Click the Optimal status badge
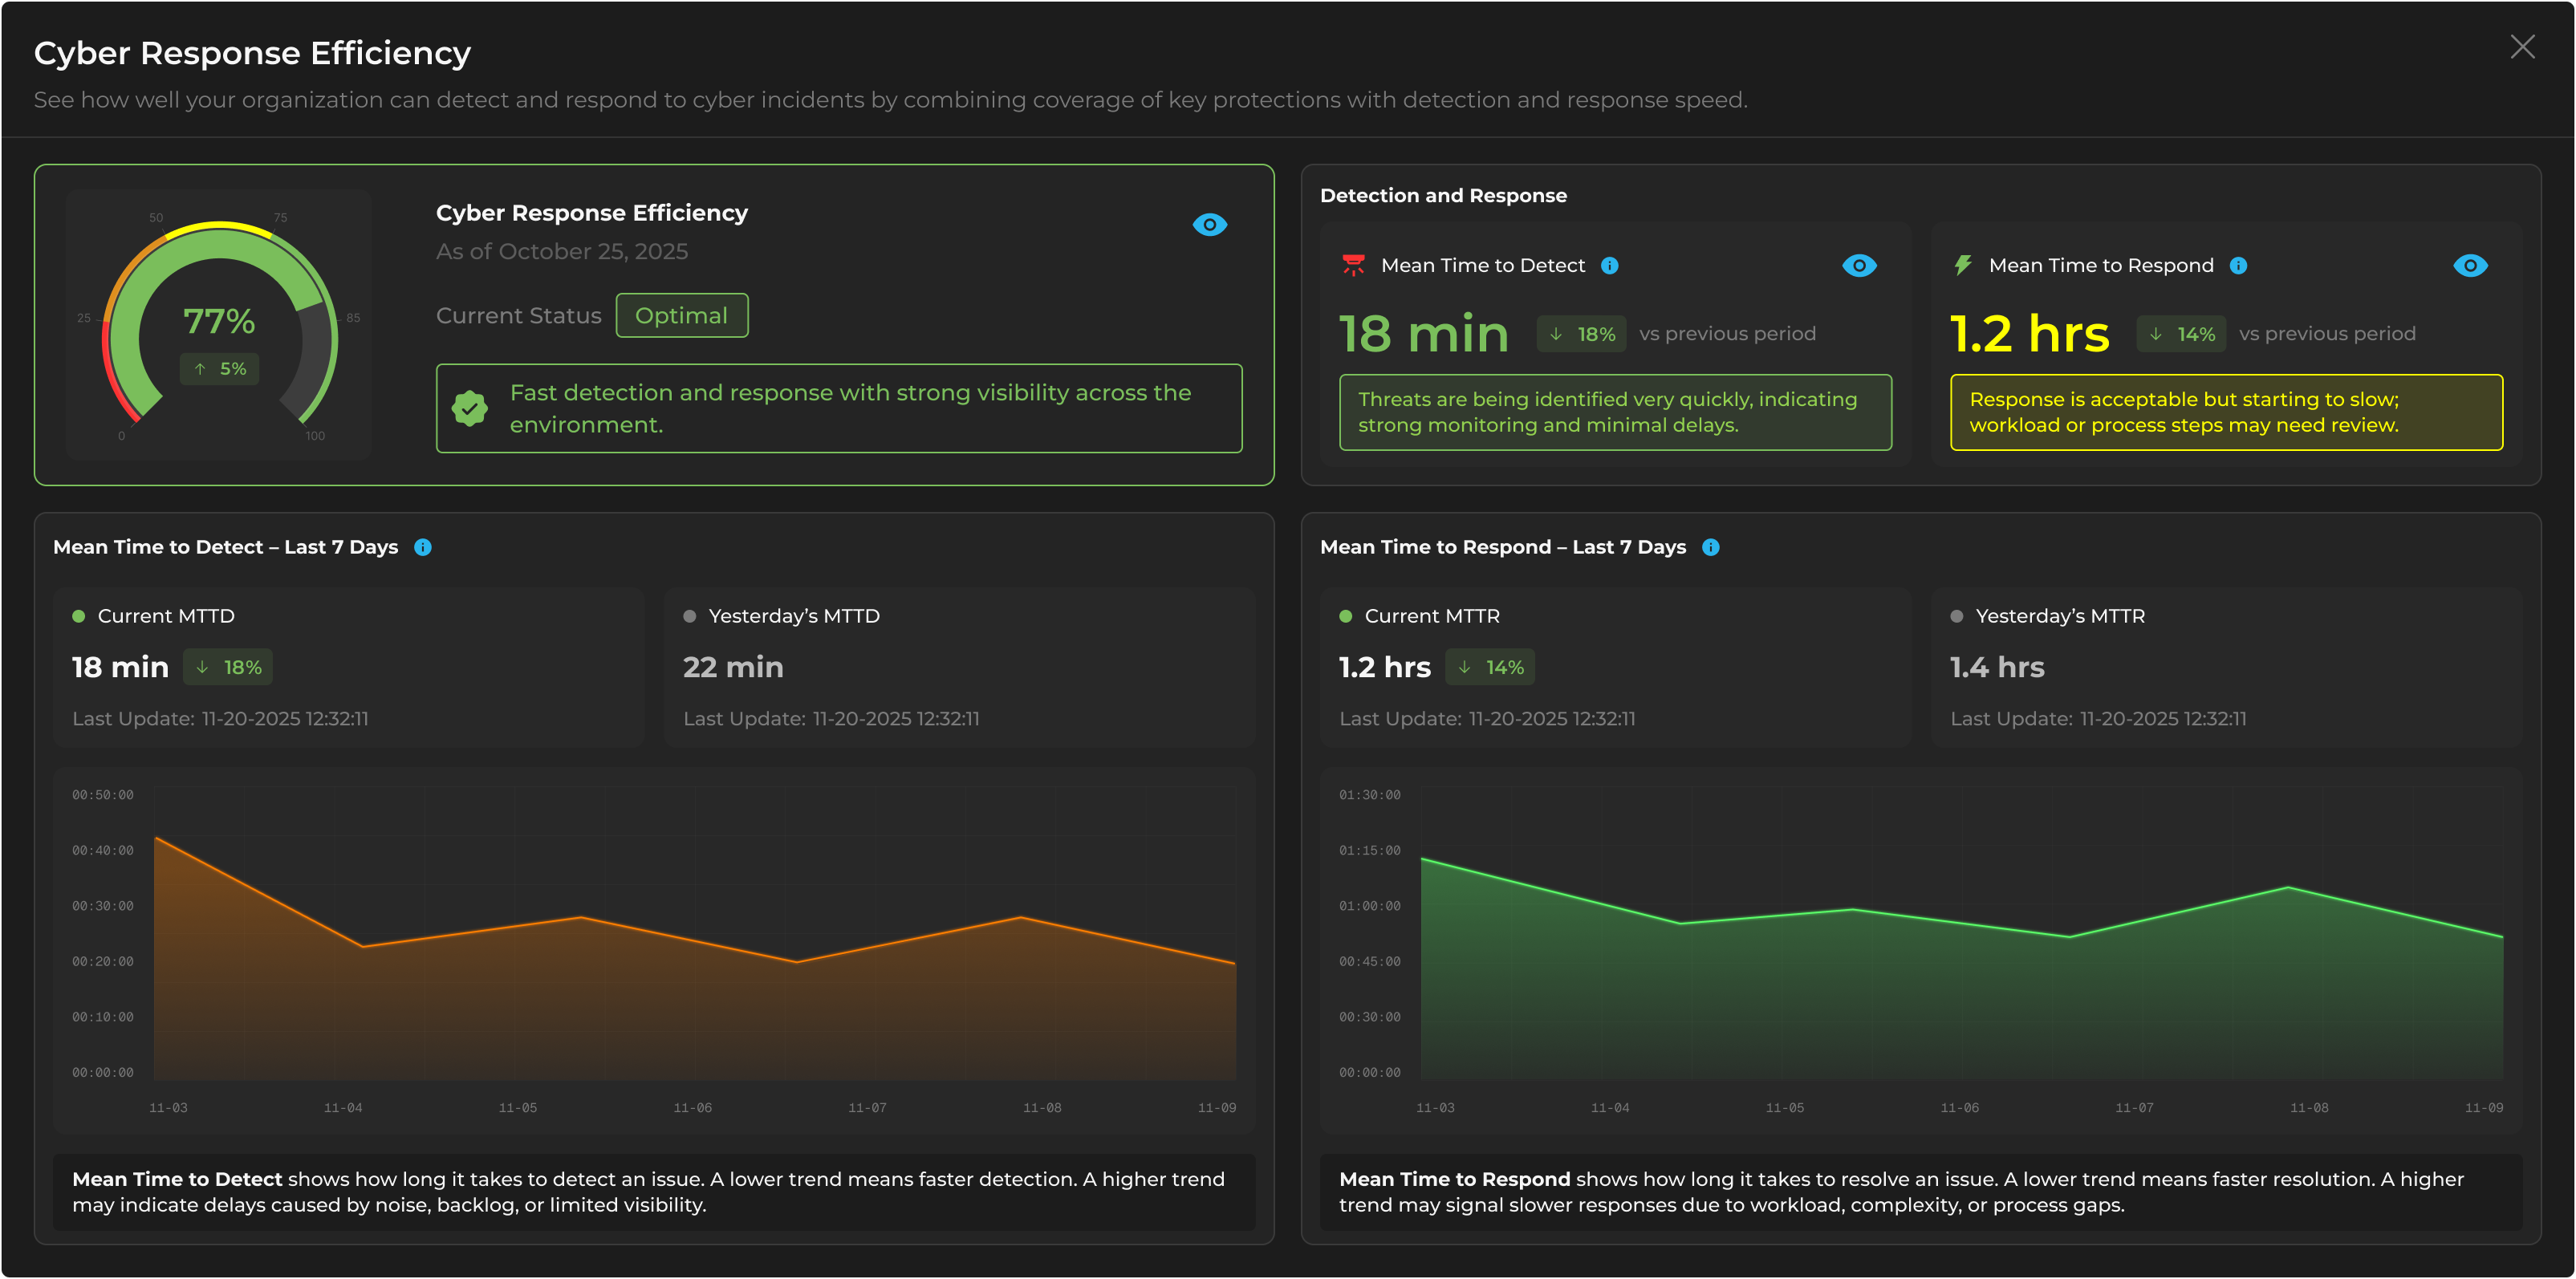The height and width of the screenshot is (1279, 2576). click(x=682, y=316)
